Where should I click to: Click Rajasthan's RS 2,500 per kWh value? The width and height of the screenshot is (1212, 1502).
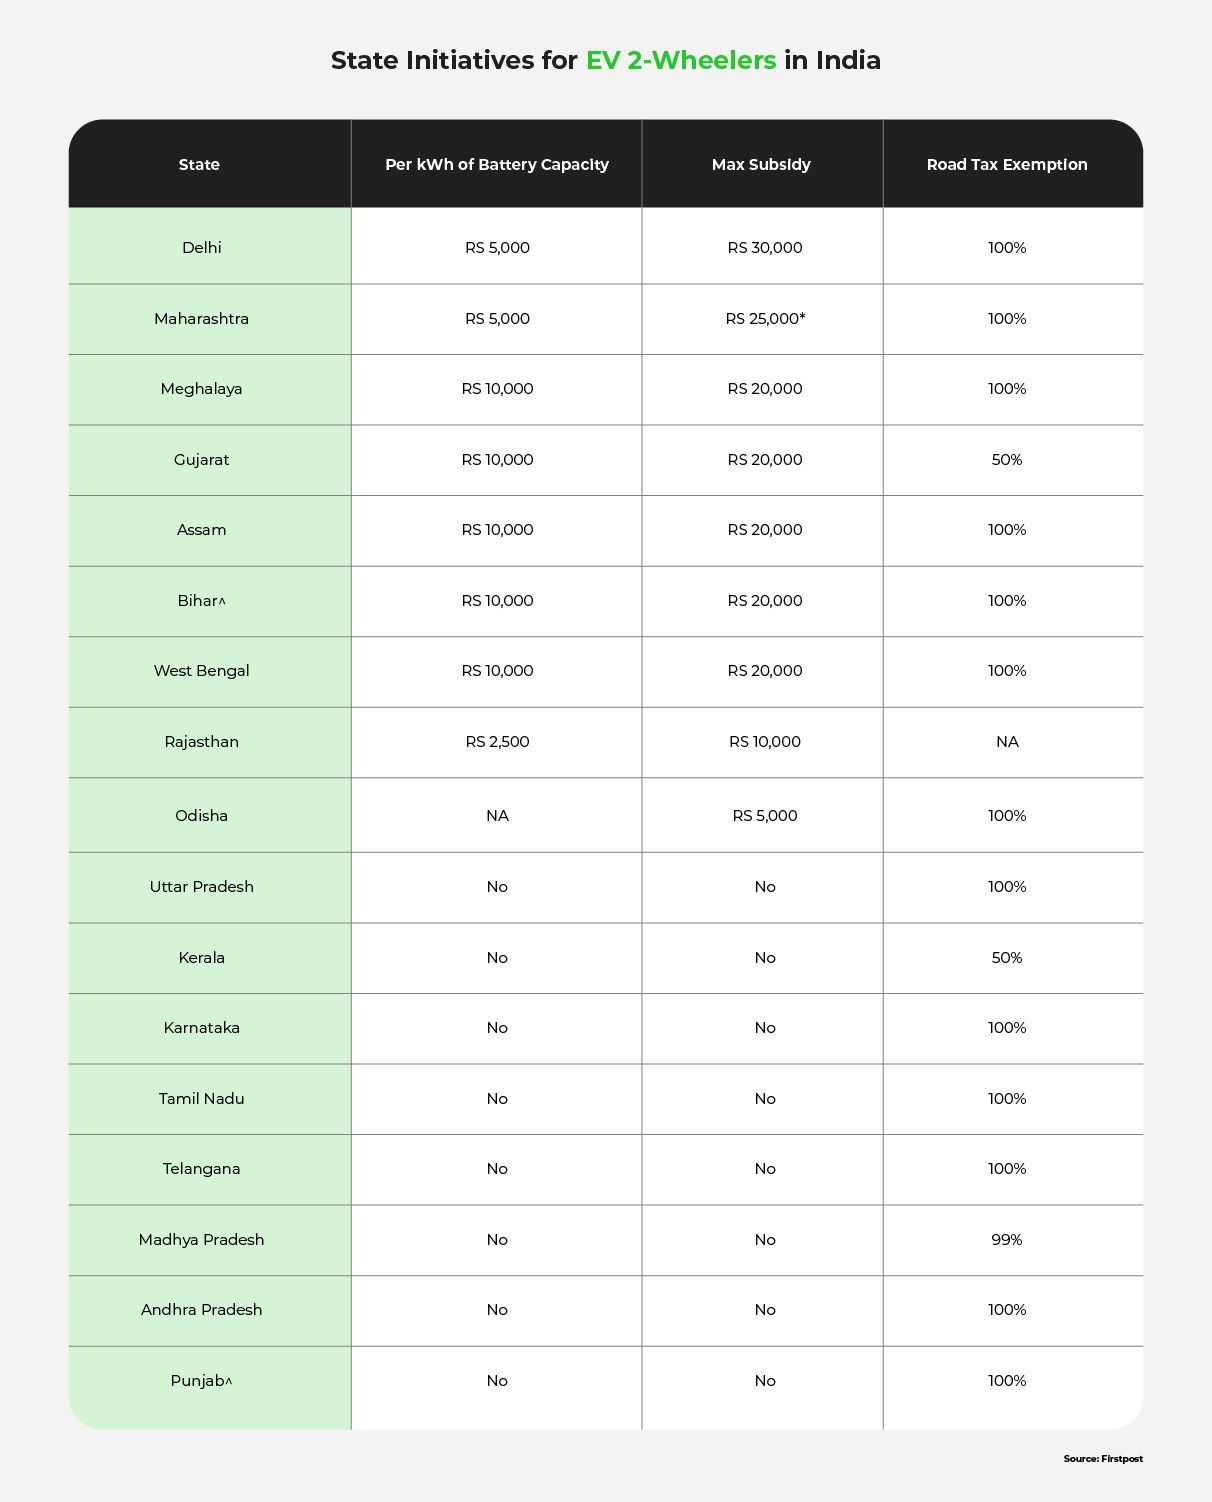point(497,742)
